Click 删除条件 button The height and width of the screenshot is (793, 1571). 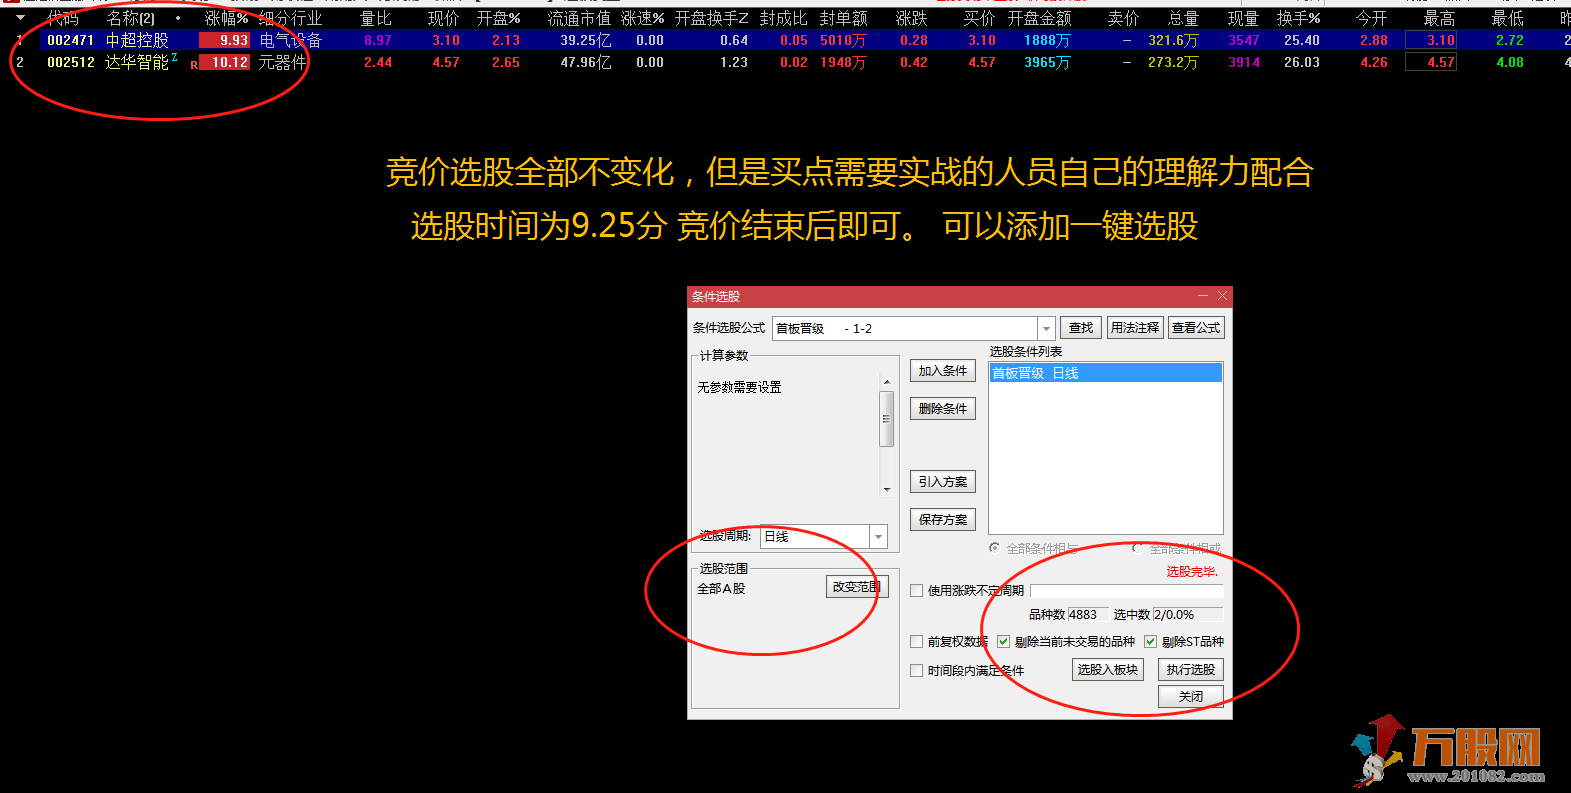click(x=943, y=408)
